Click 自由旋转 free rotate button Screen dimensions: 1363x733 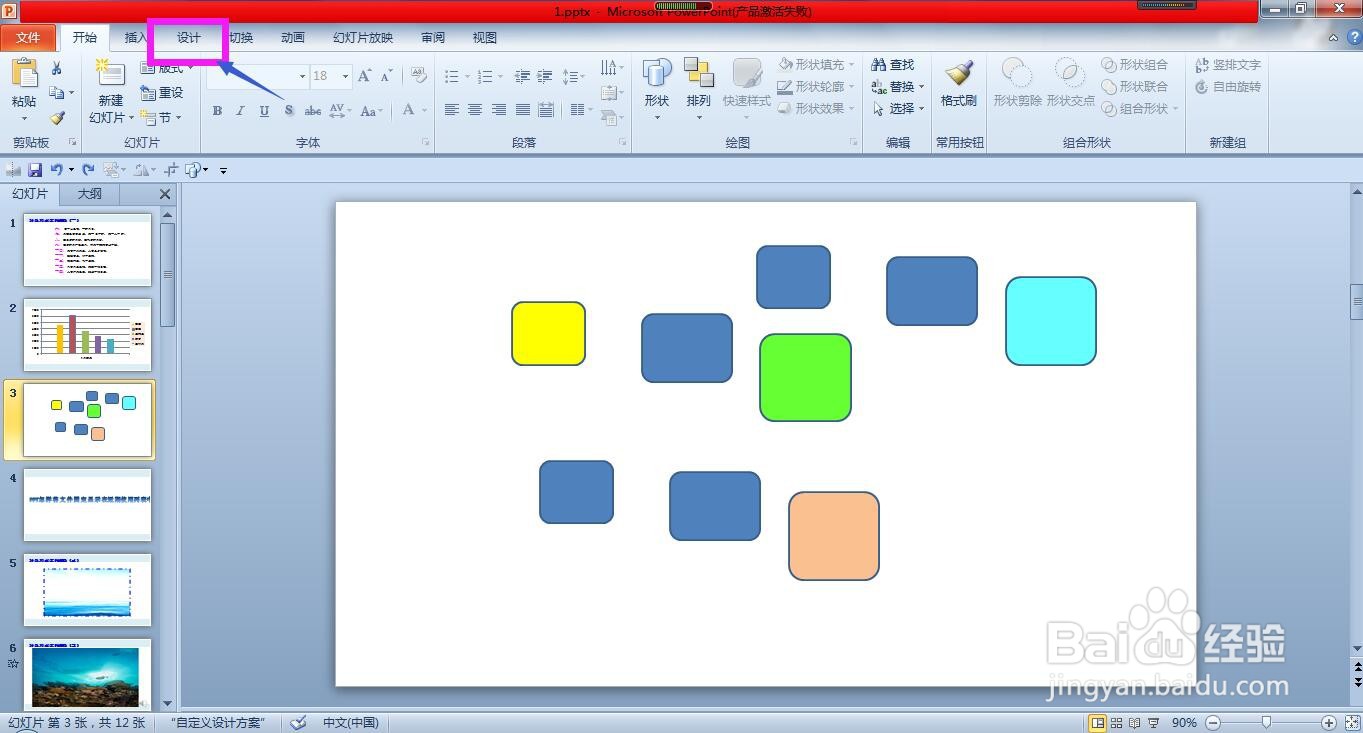coord(1227,87)
